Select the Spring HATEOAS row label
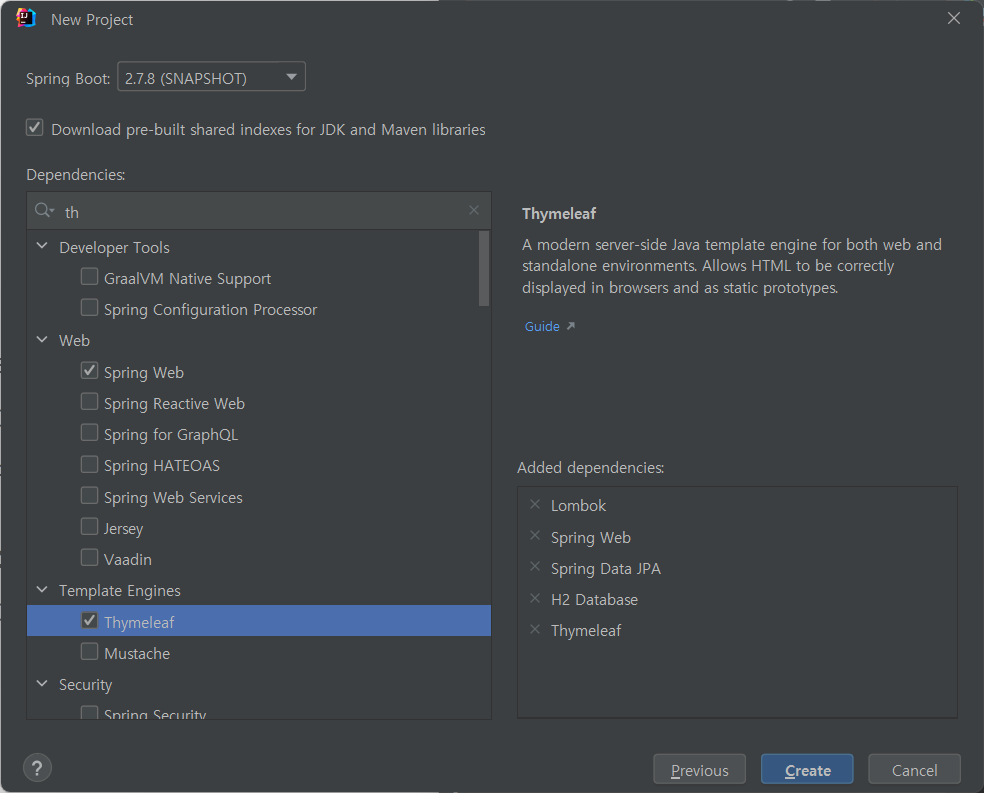 (161, 466)
